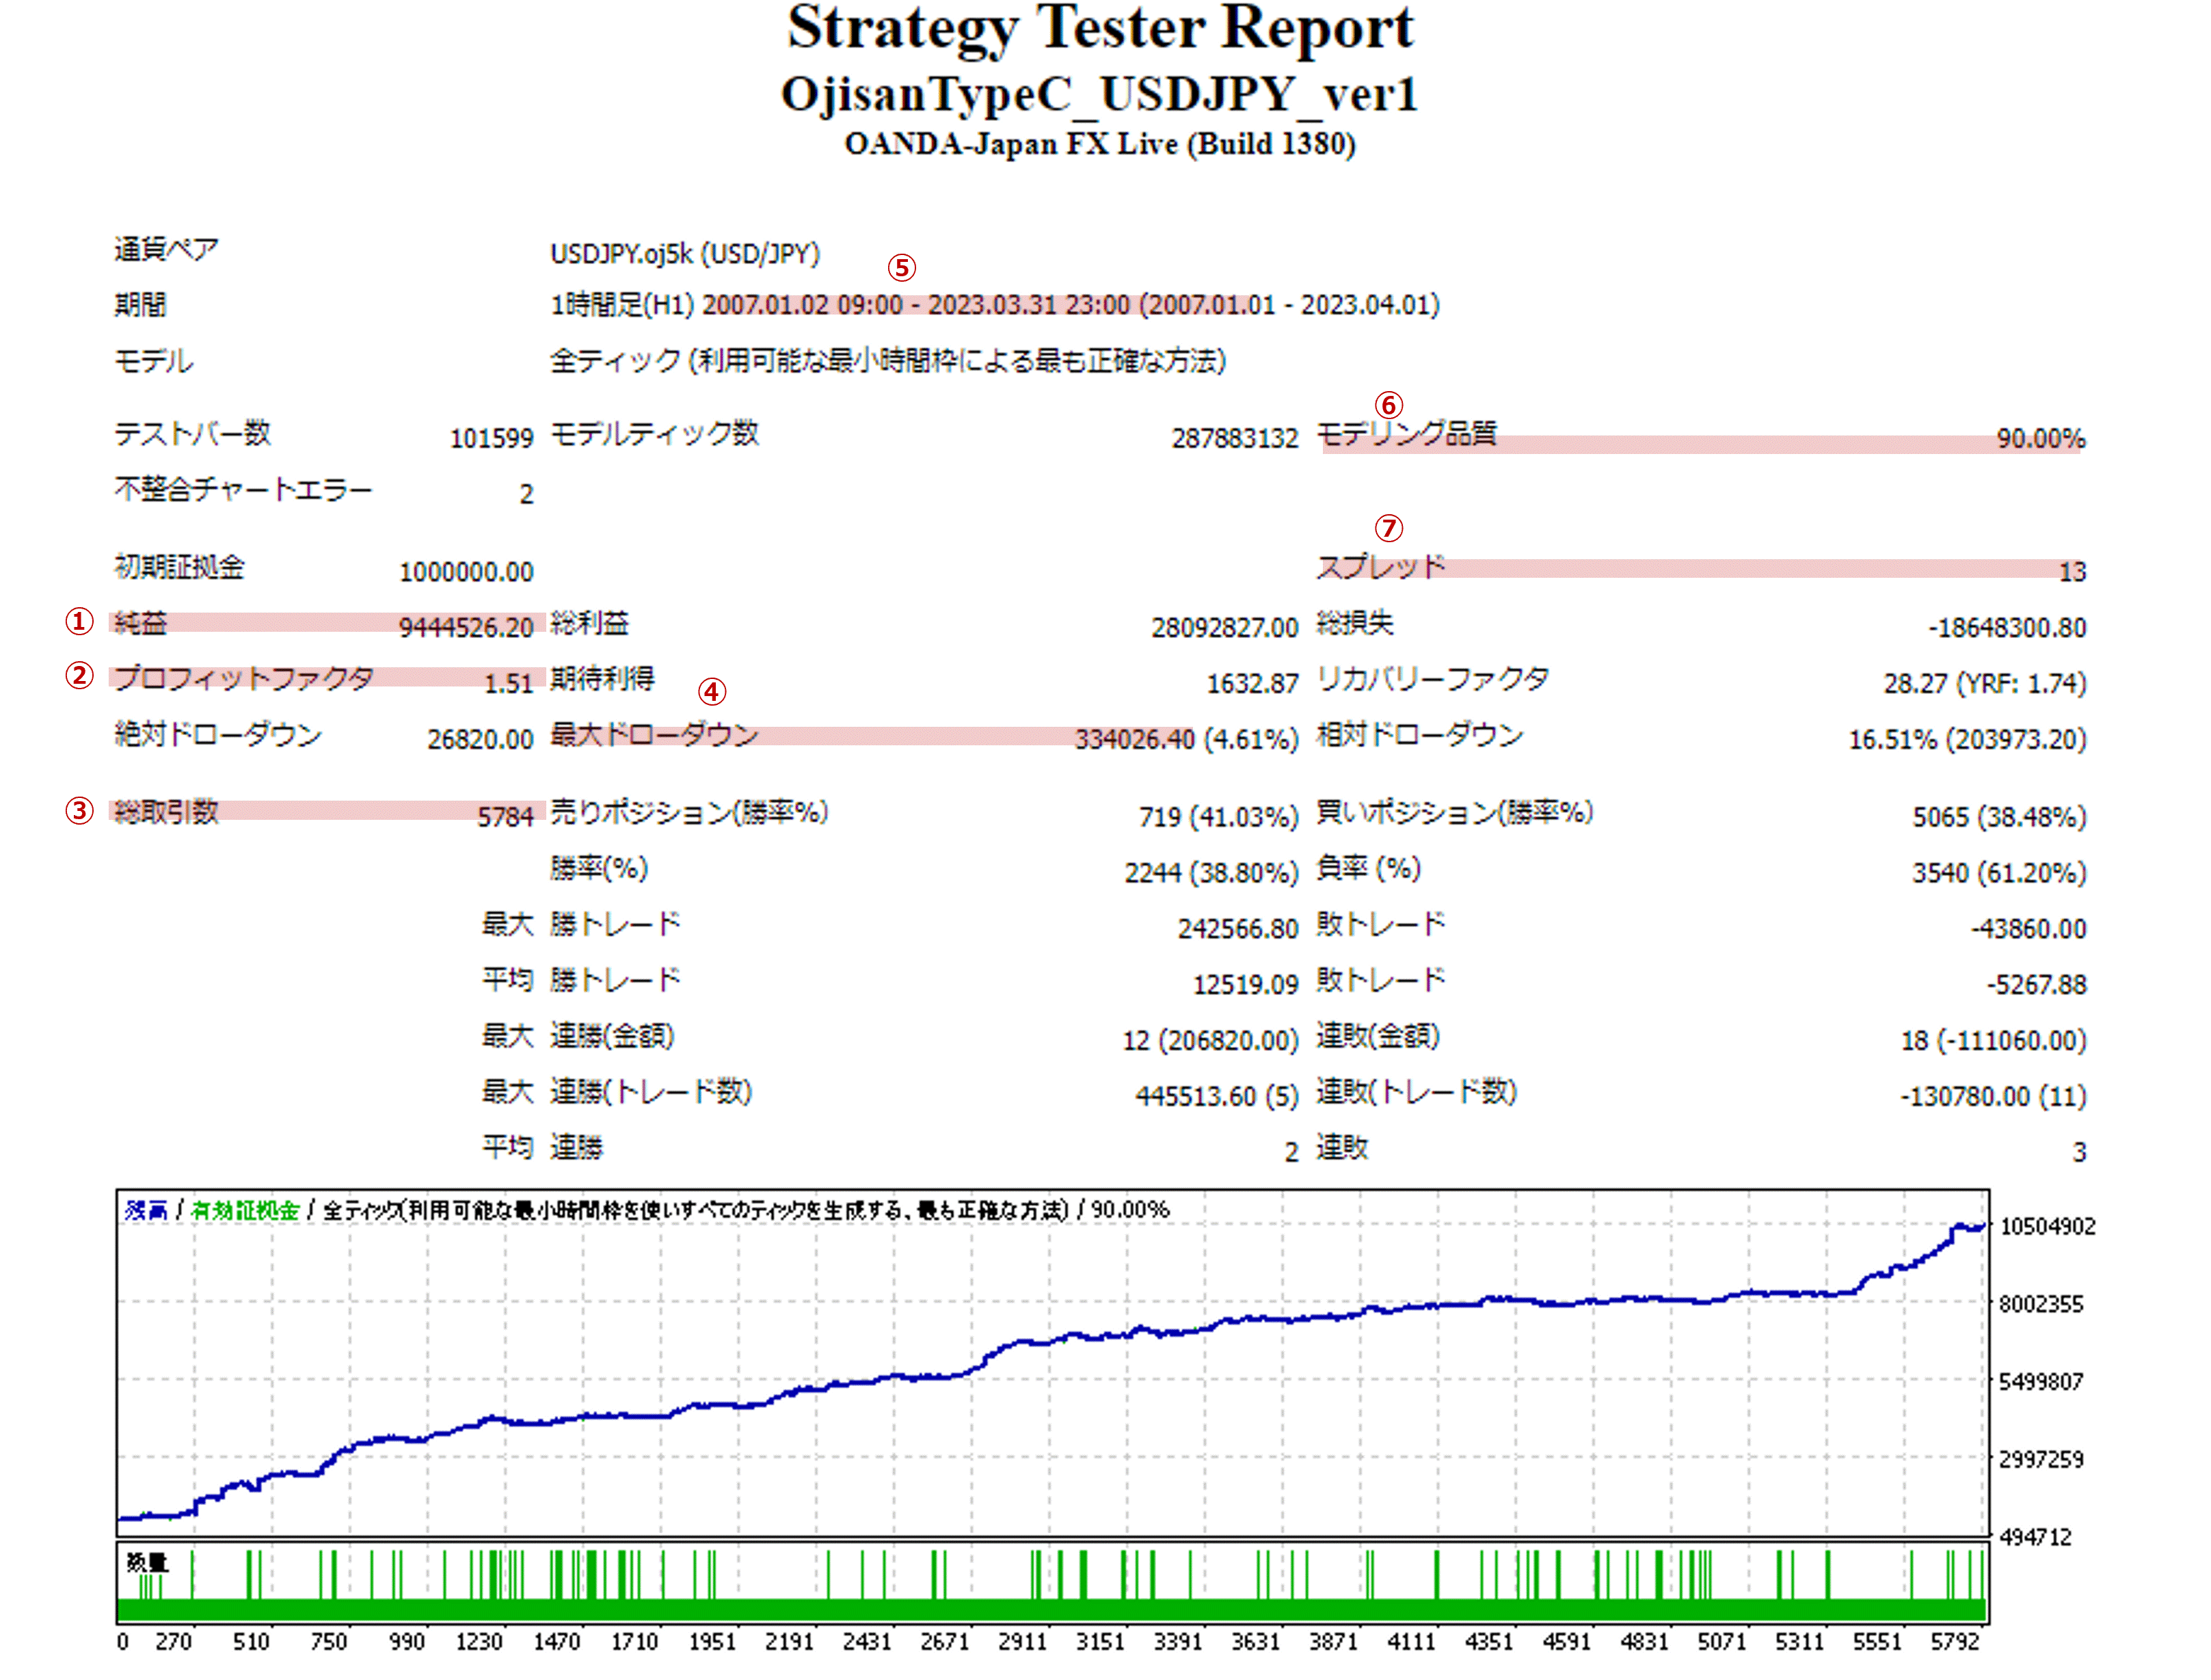
Task: Click the circled number 2 marker
Action: 79,676
